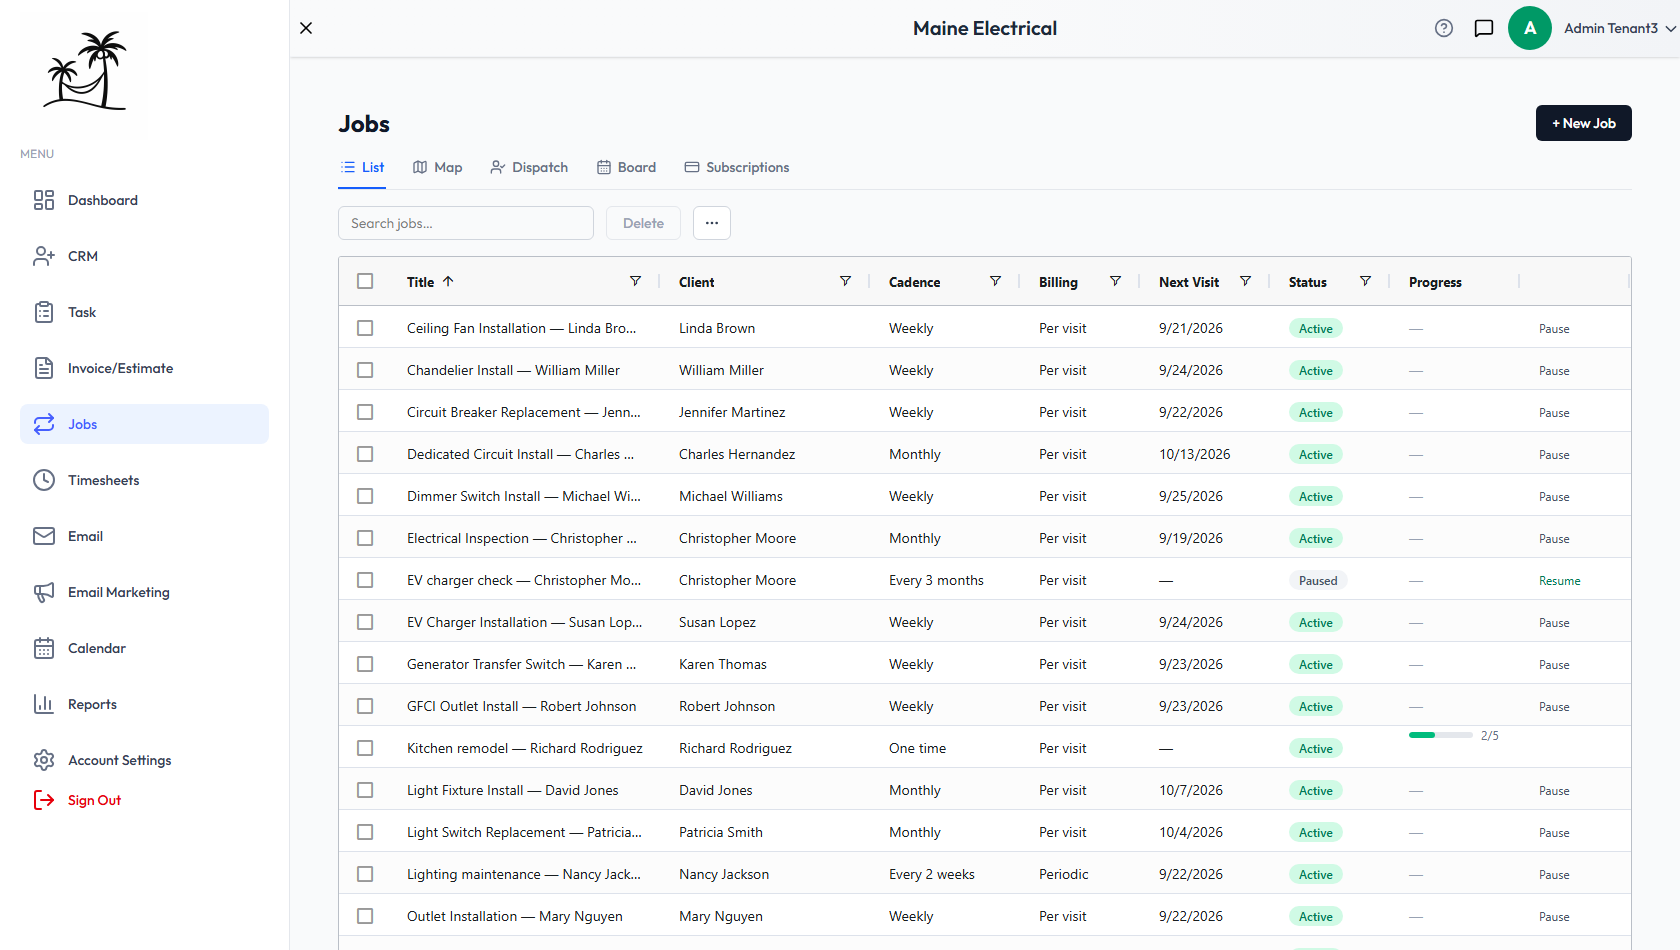Click the Email envelope icon
Image resolution: width=1680 pixels, height=950 pixels.
(44, 536)
